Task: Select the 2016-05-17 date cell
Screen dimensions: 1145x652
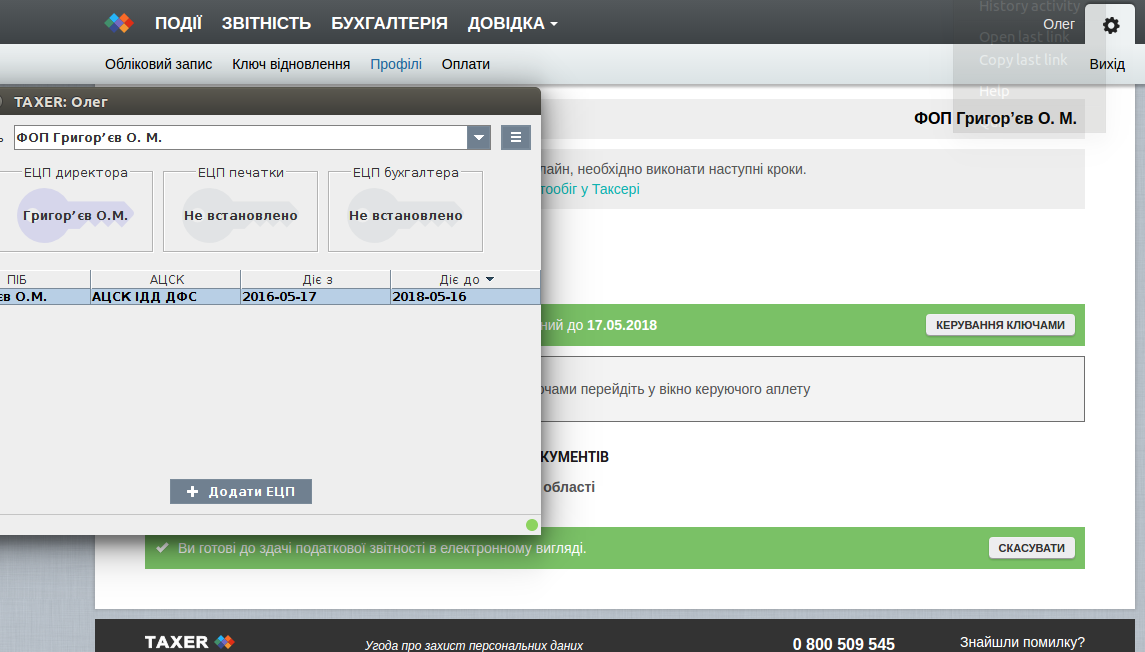Action: pos(315,296)
